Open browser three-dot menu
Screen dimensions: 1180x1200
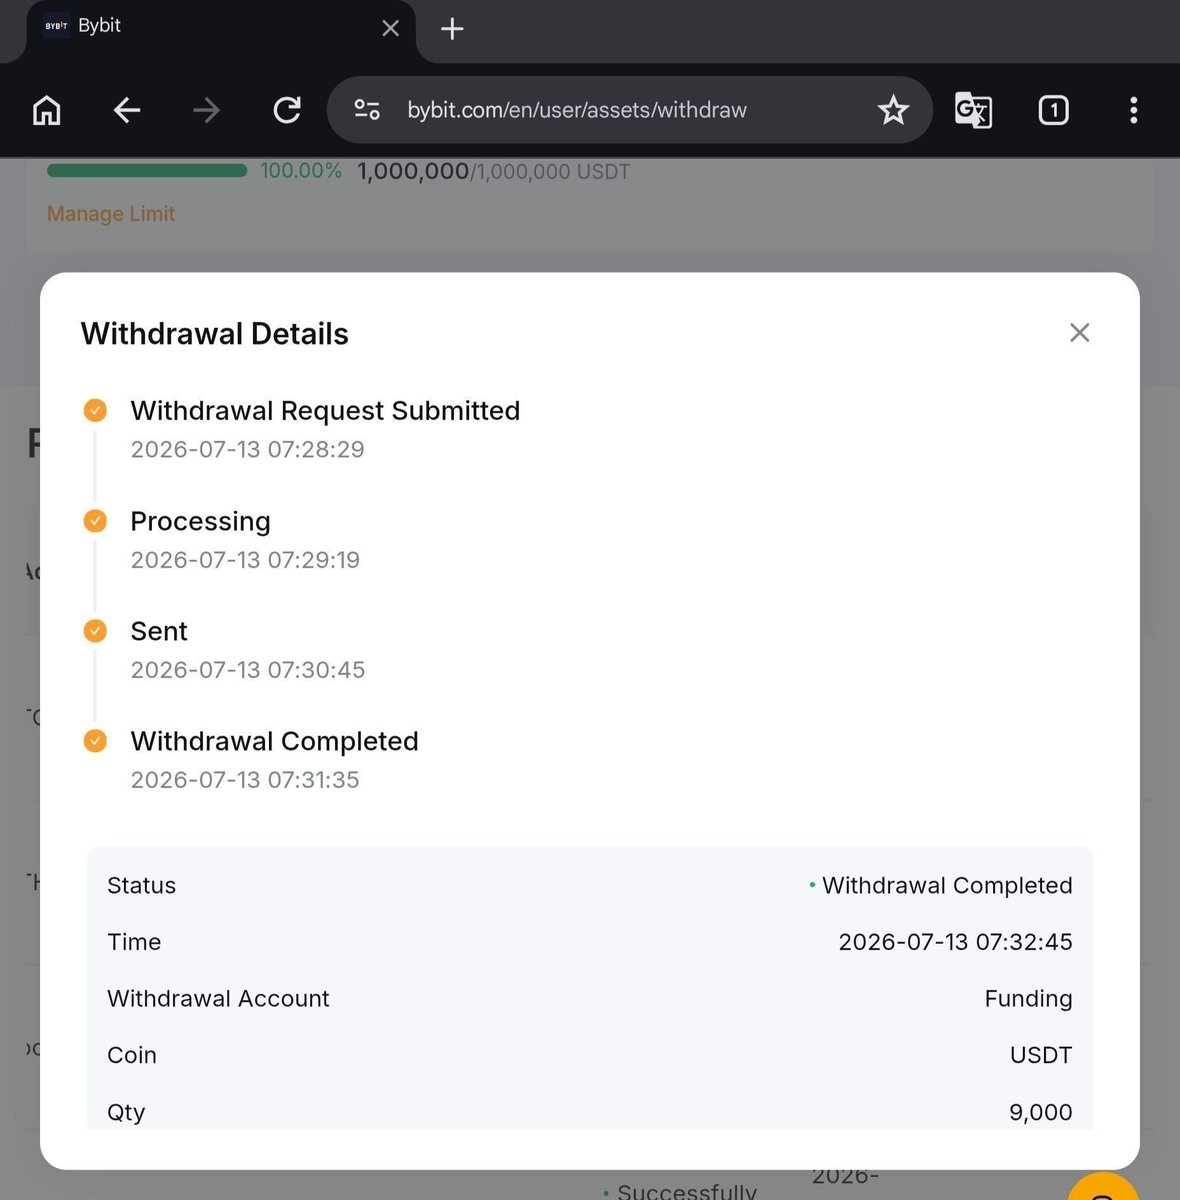click(1133, 110)
